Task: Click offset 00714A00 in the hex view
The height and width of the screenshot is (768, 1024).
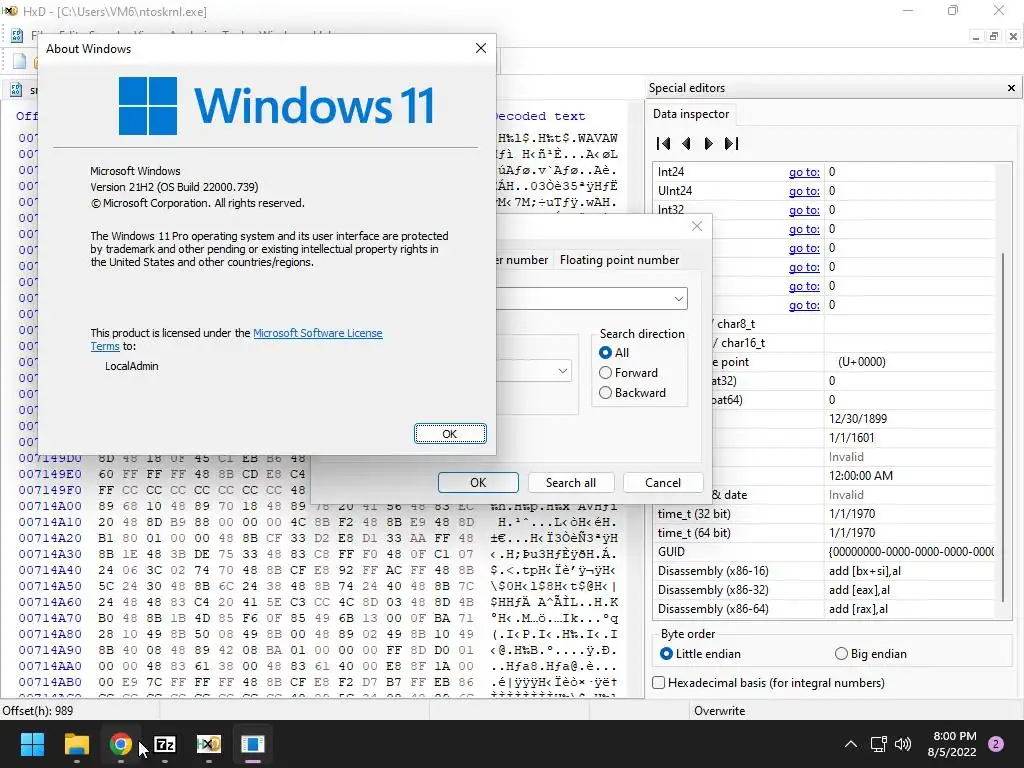Action: click(x=50, y=506)
